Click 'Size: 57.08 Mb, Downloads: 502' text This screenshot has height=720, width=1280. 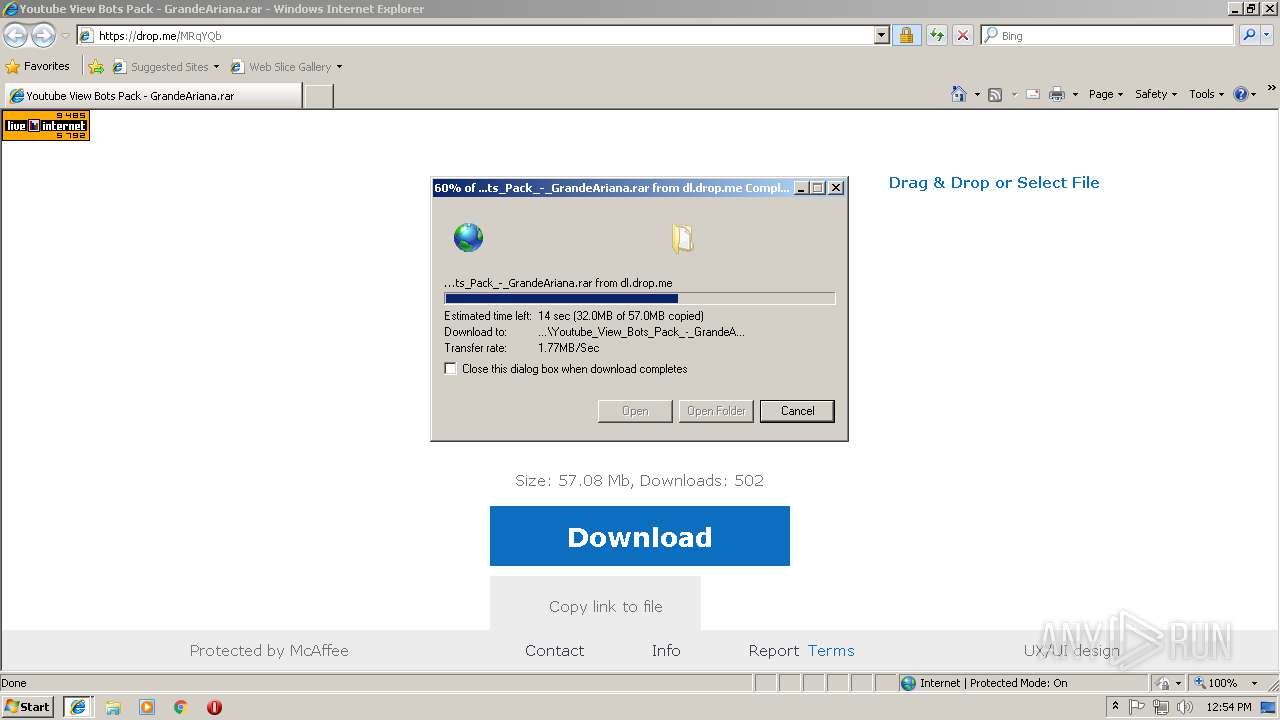click(x=639, y=480)
